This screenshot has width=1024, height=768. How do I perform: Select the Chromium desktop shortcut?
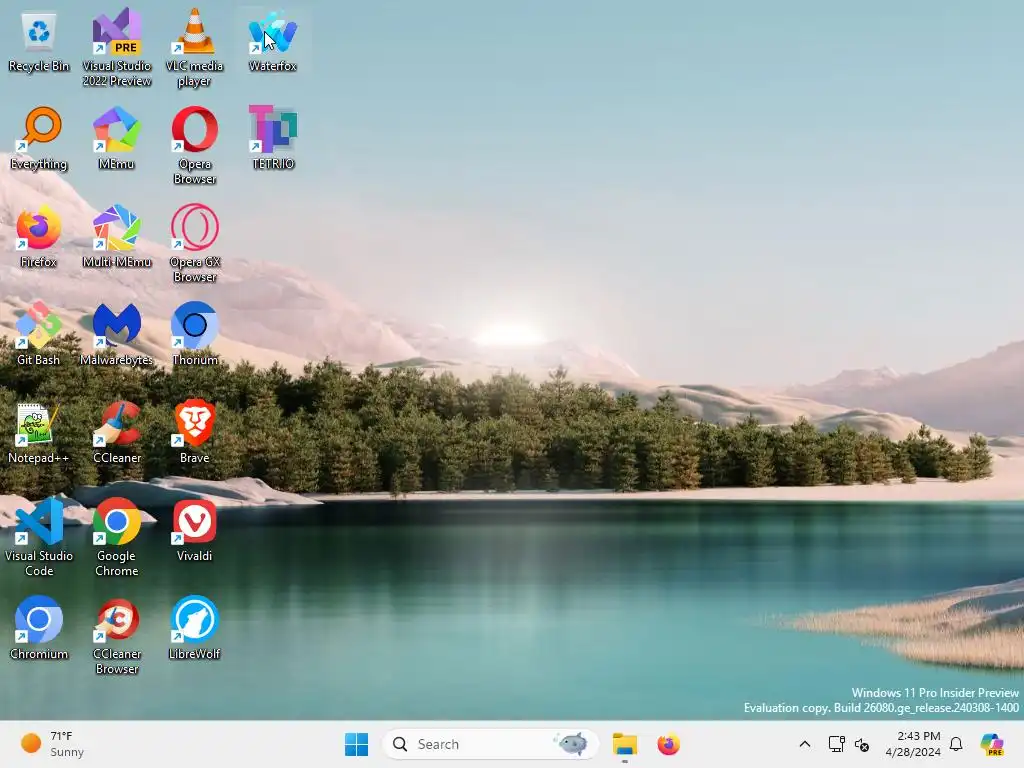39,628
